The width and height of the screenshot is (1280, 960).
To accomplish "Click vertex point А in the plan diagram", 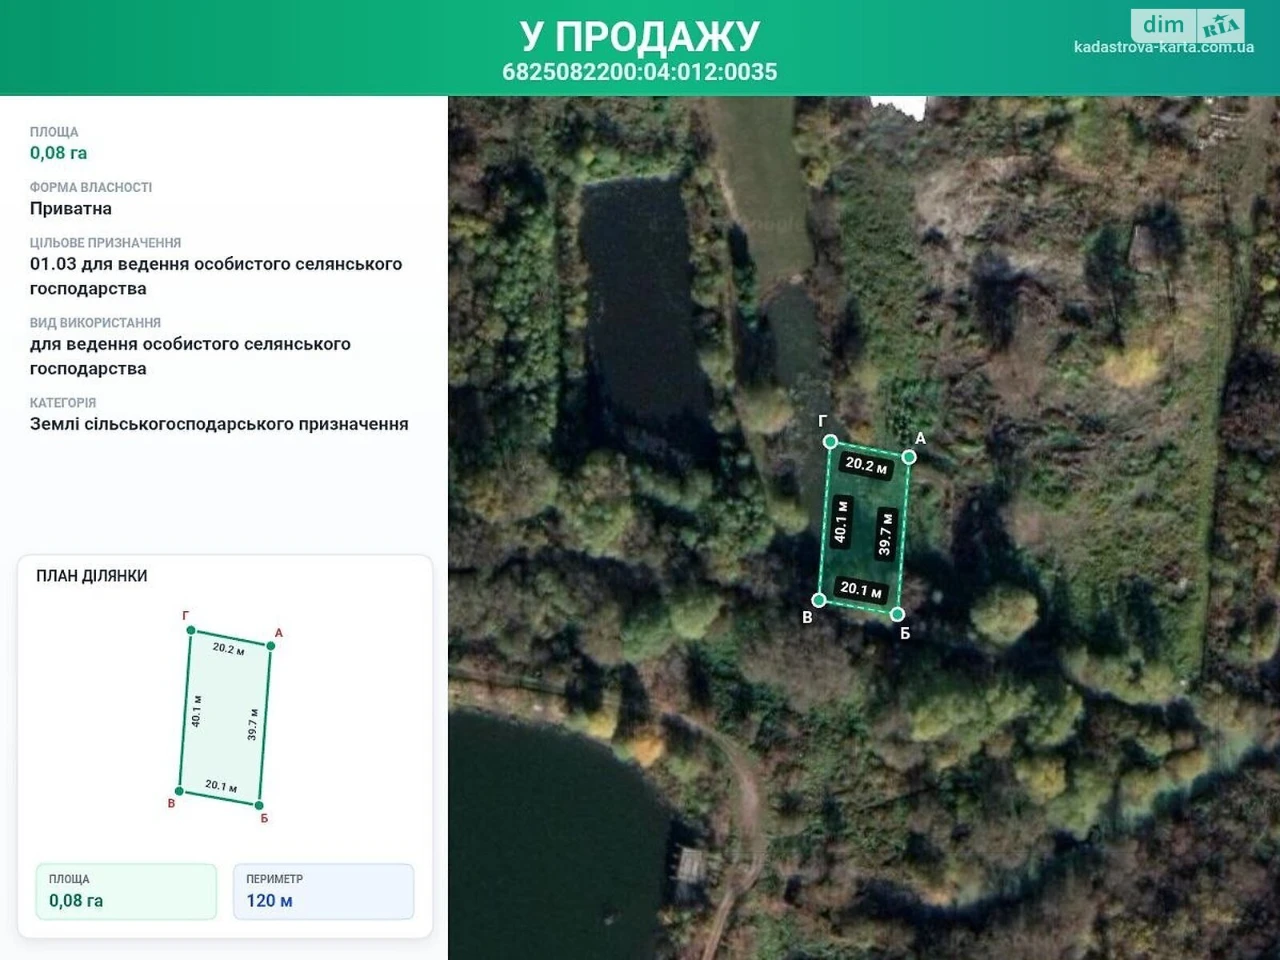I will 270,646.
